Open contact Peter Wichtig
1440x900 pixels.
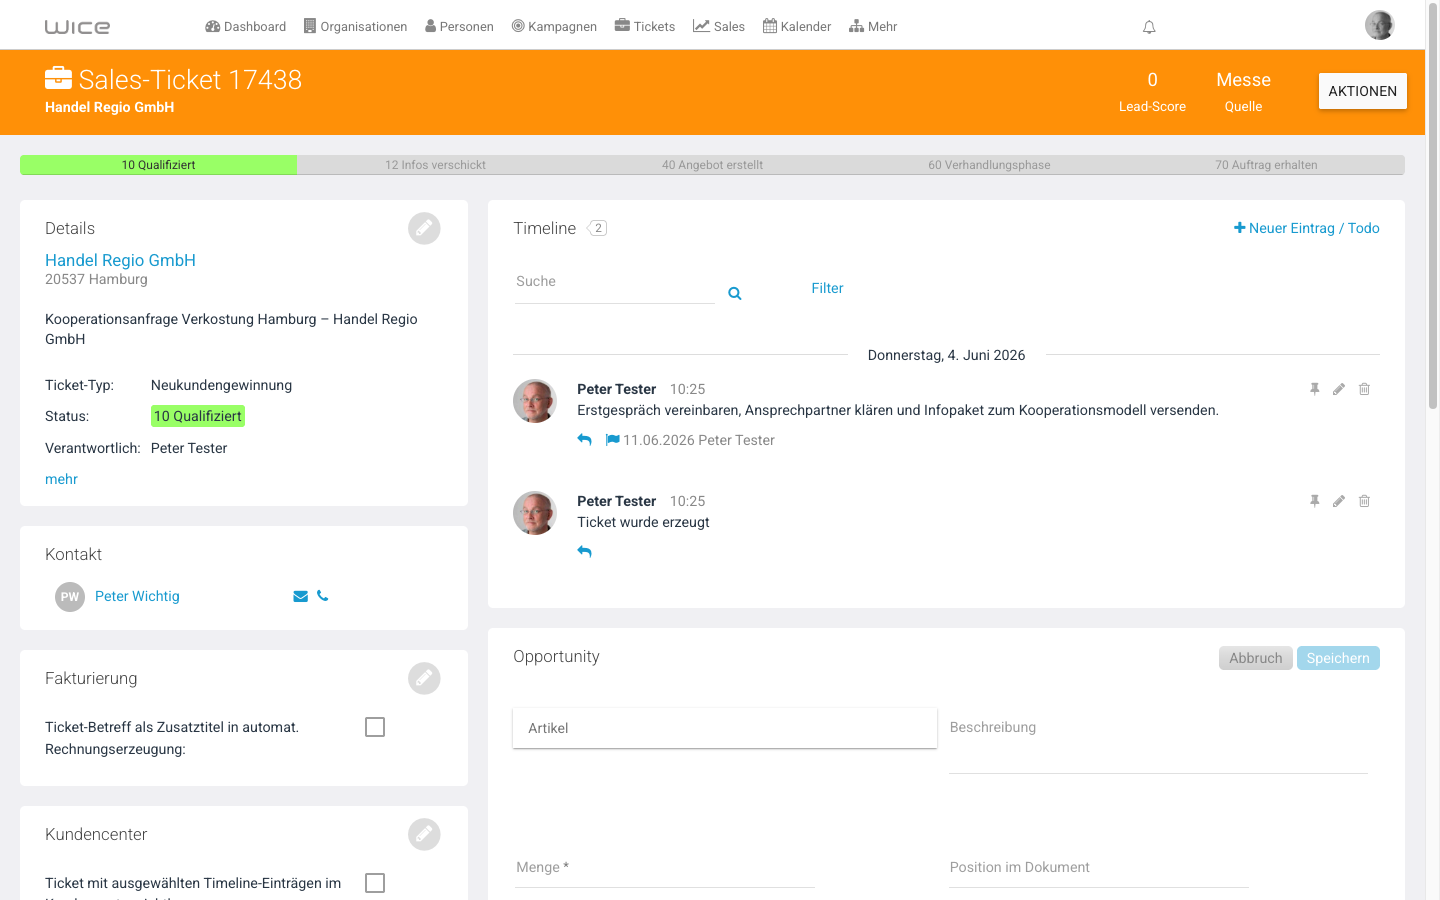click(137, 596)
